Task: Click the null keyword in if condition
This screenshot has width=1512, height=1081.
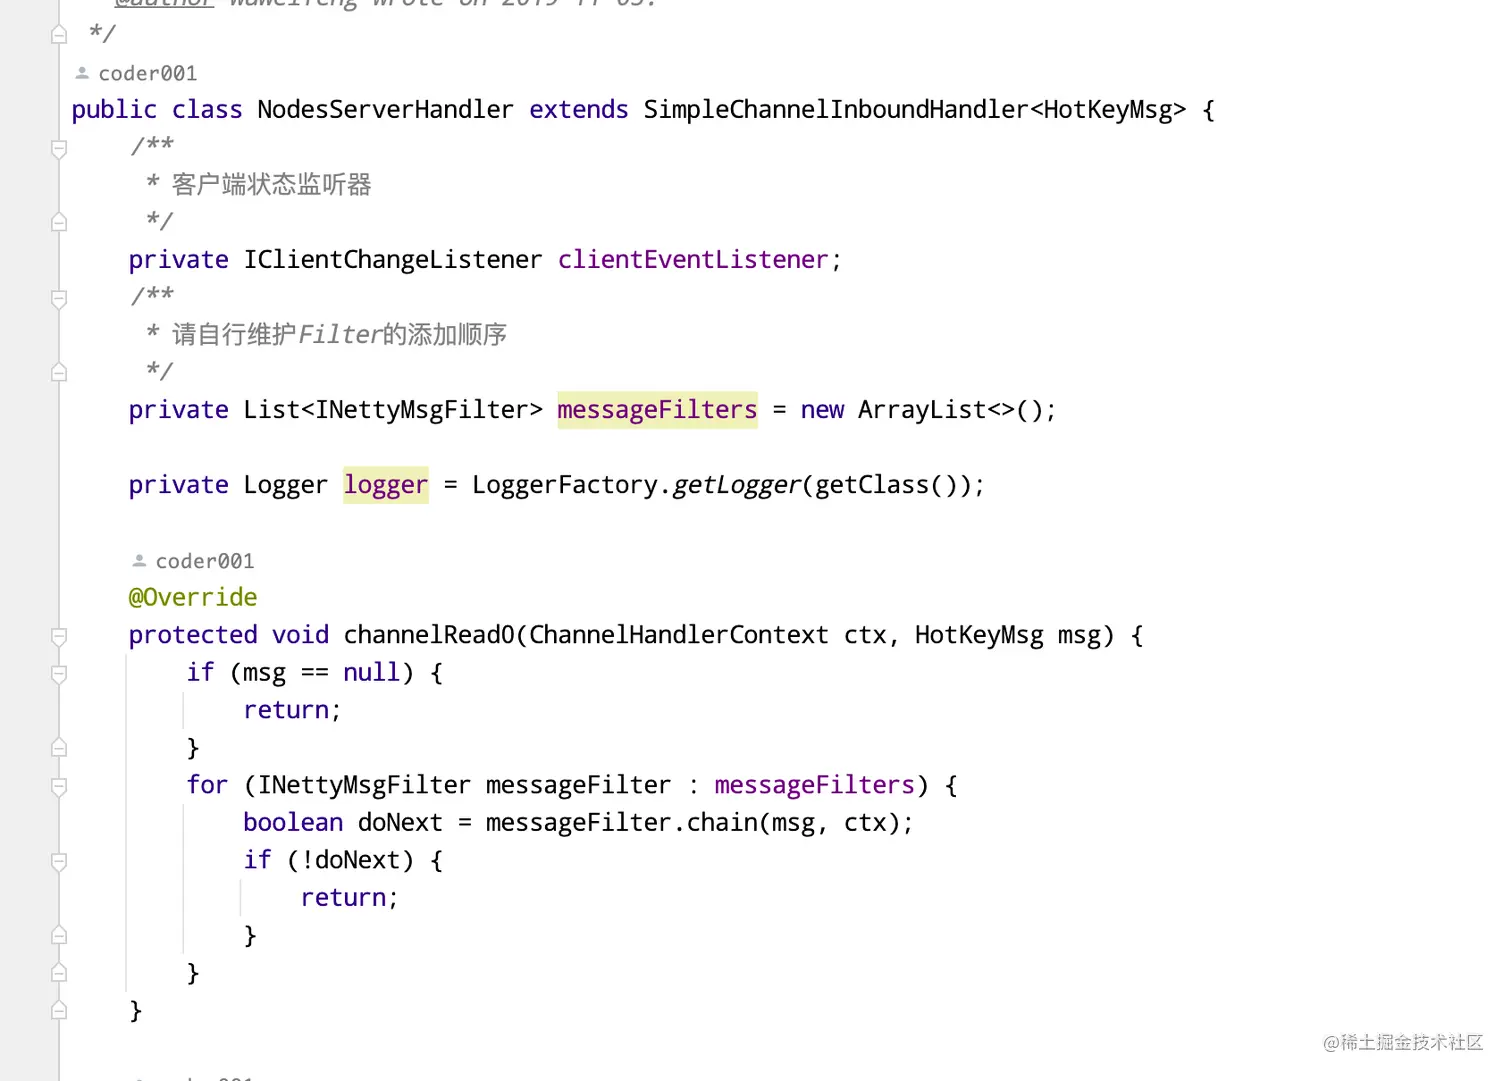Action: tap(371, 672)
